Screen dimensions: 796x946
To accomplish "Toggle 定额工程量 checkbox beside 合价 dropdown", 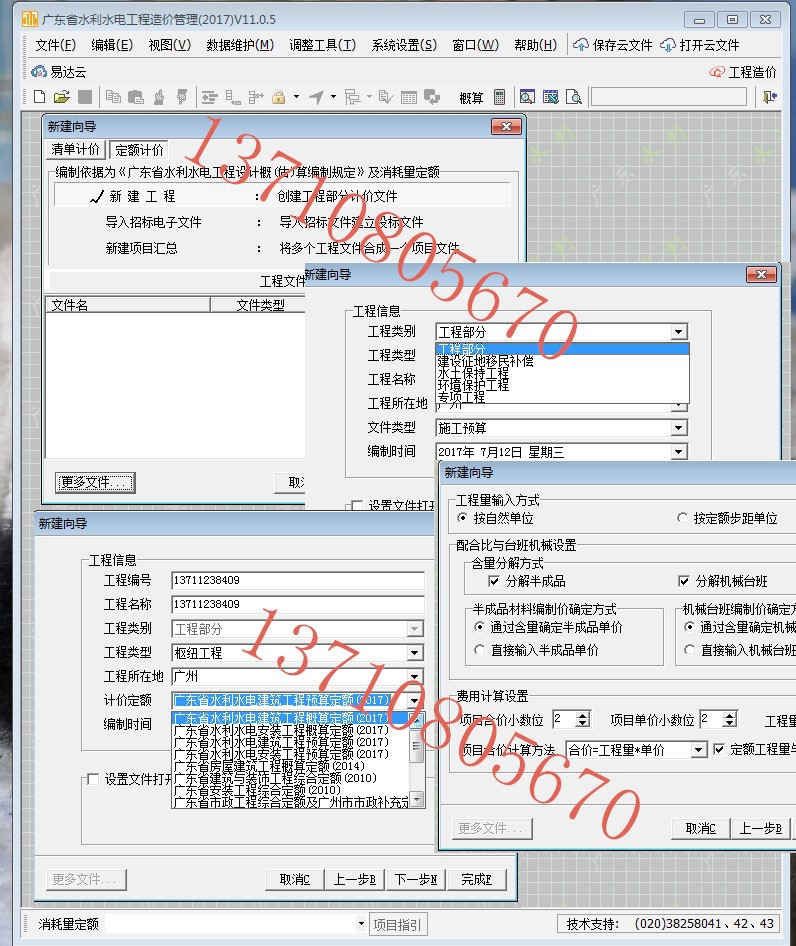I will coord(719,749).
